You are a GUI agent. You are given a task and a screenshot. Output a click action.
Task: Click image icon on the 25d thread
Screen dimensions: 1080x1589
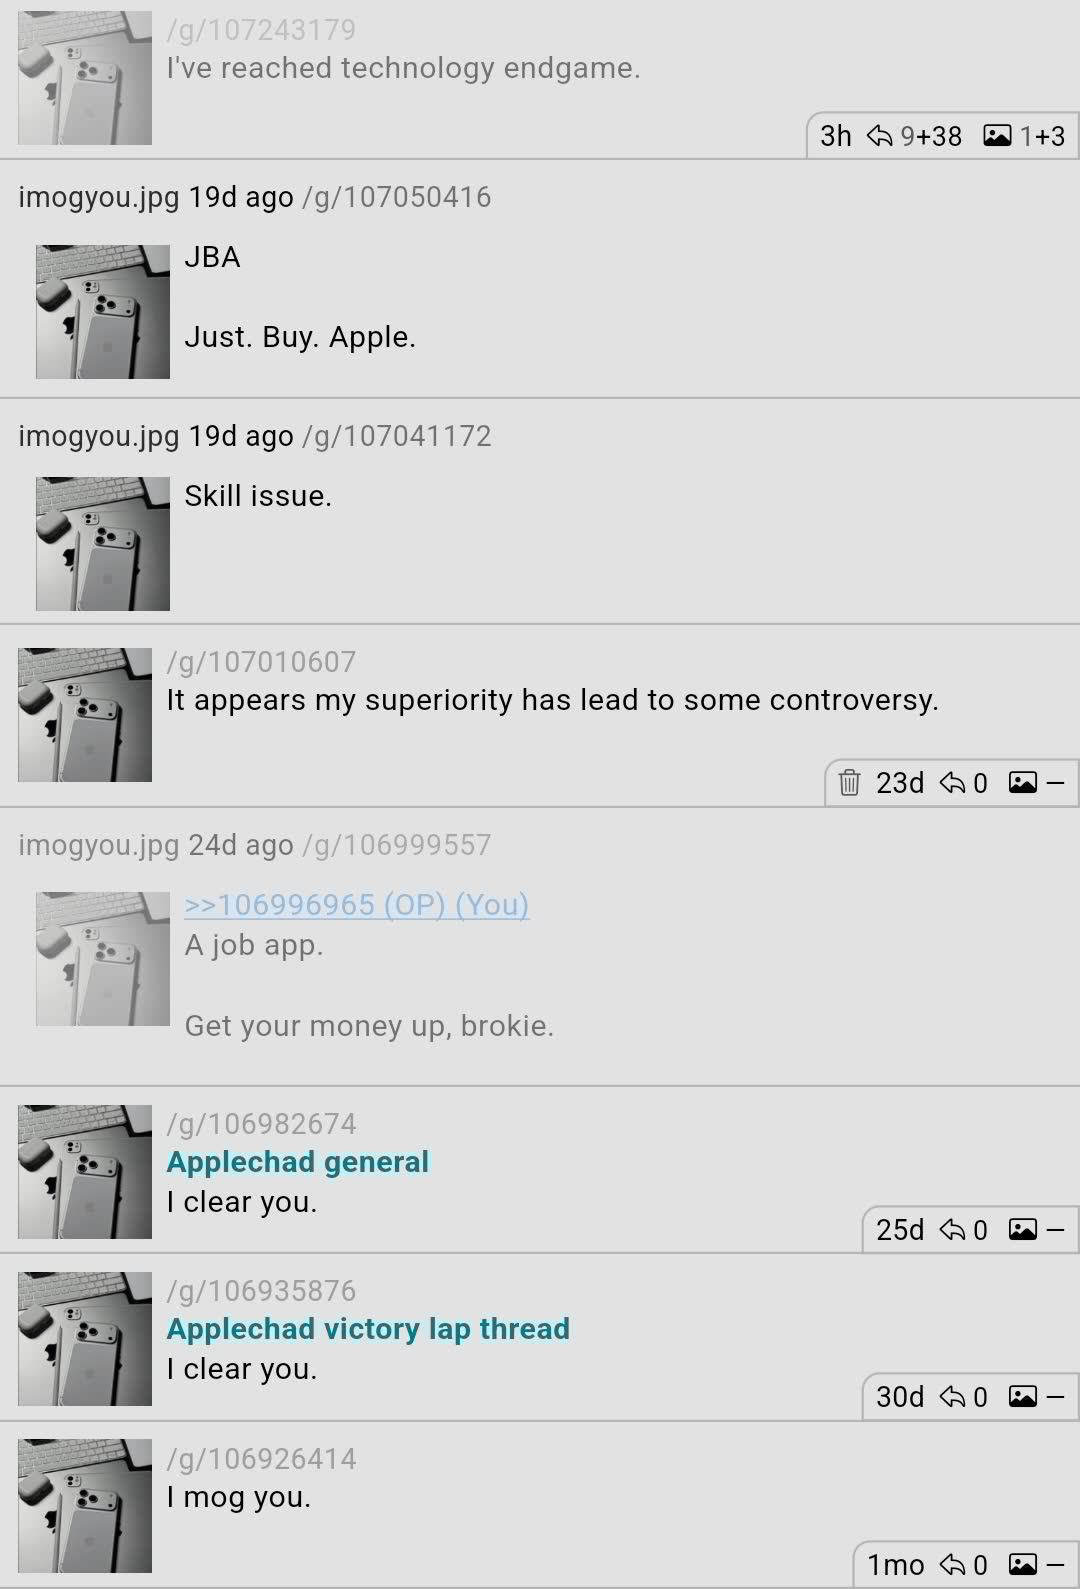click(x=1022, y=1229)
